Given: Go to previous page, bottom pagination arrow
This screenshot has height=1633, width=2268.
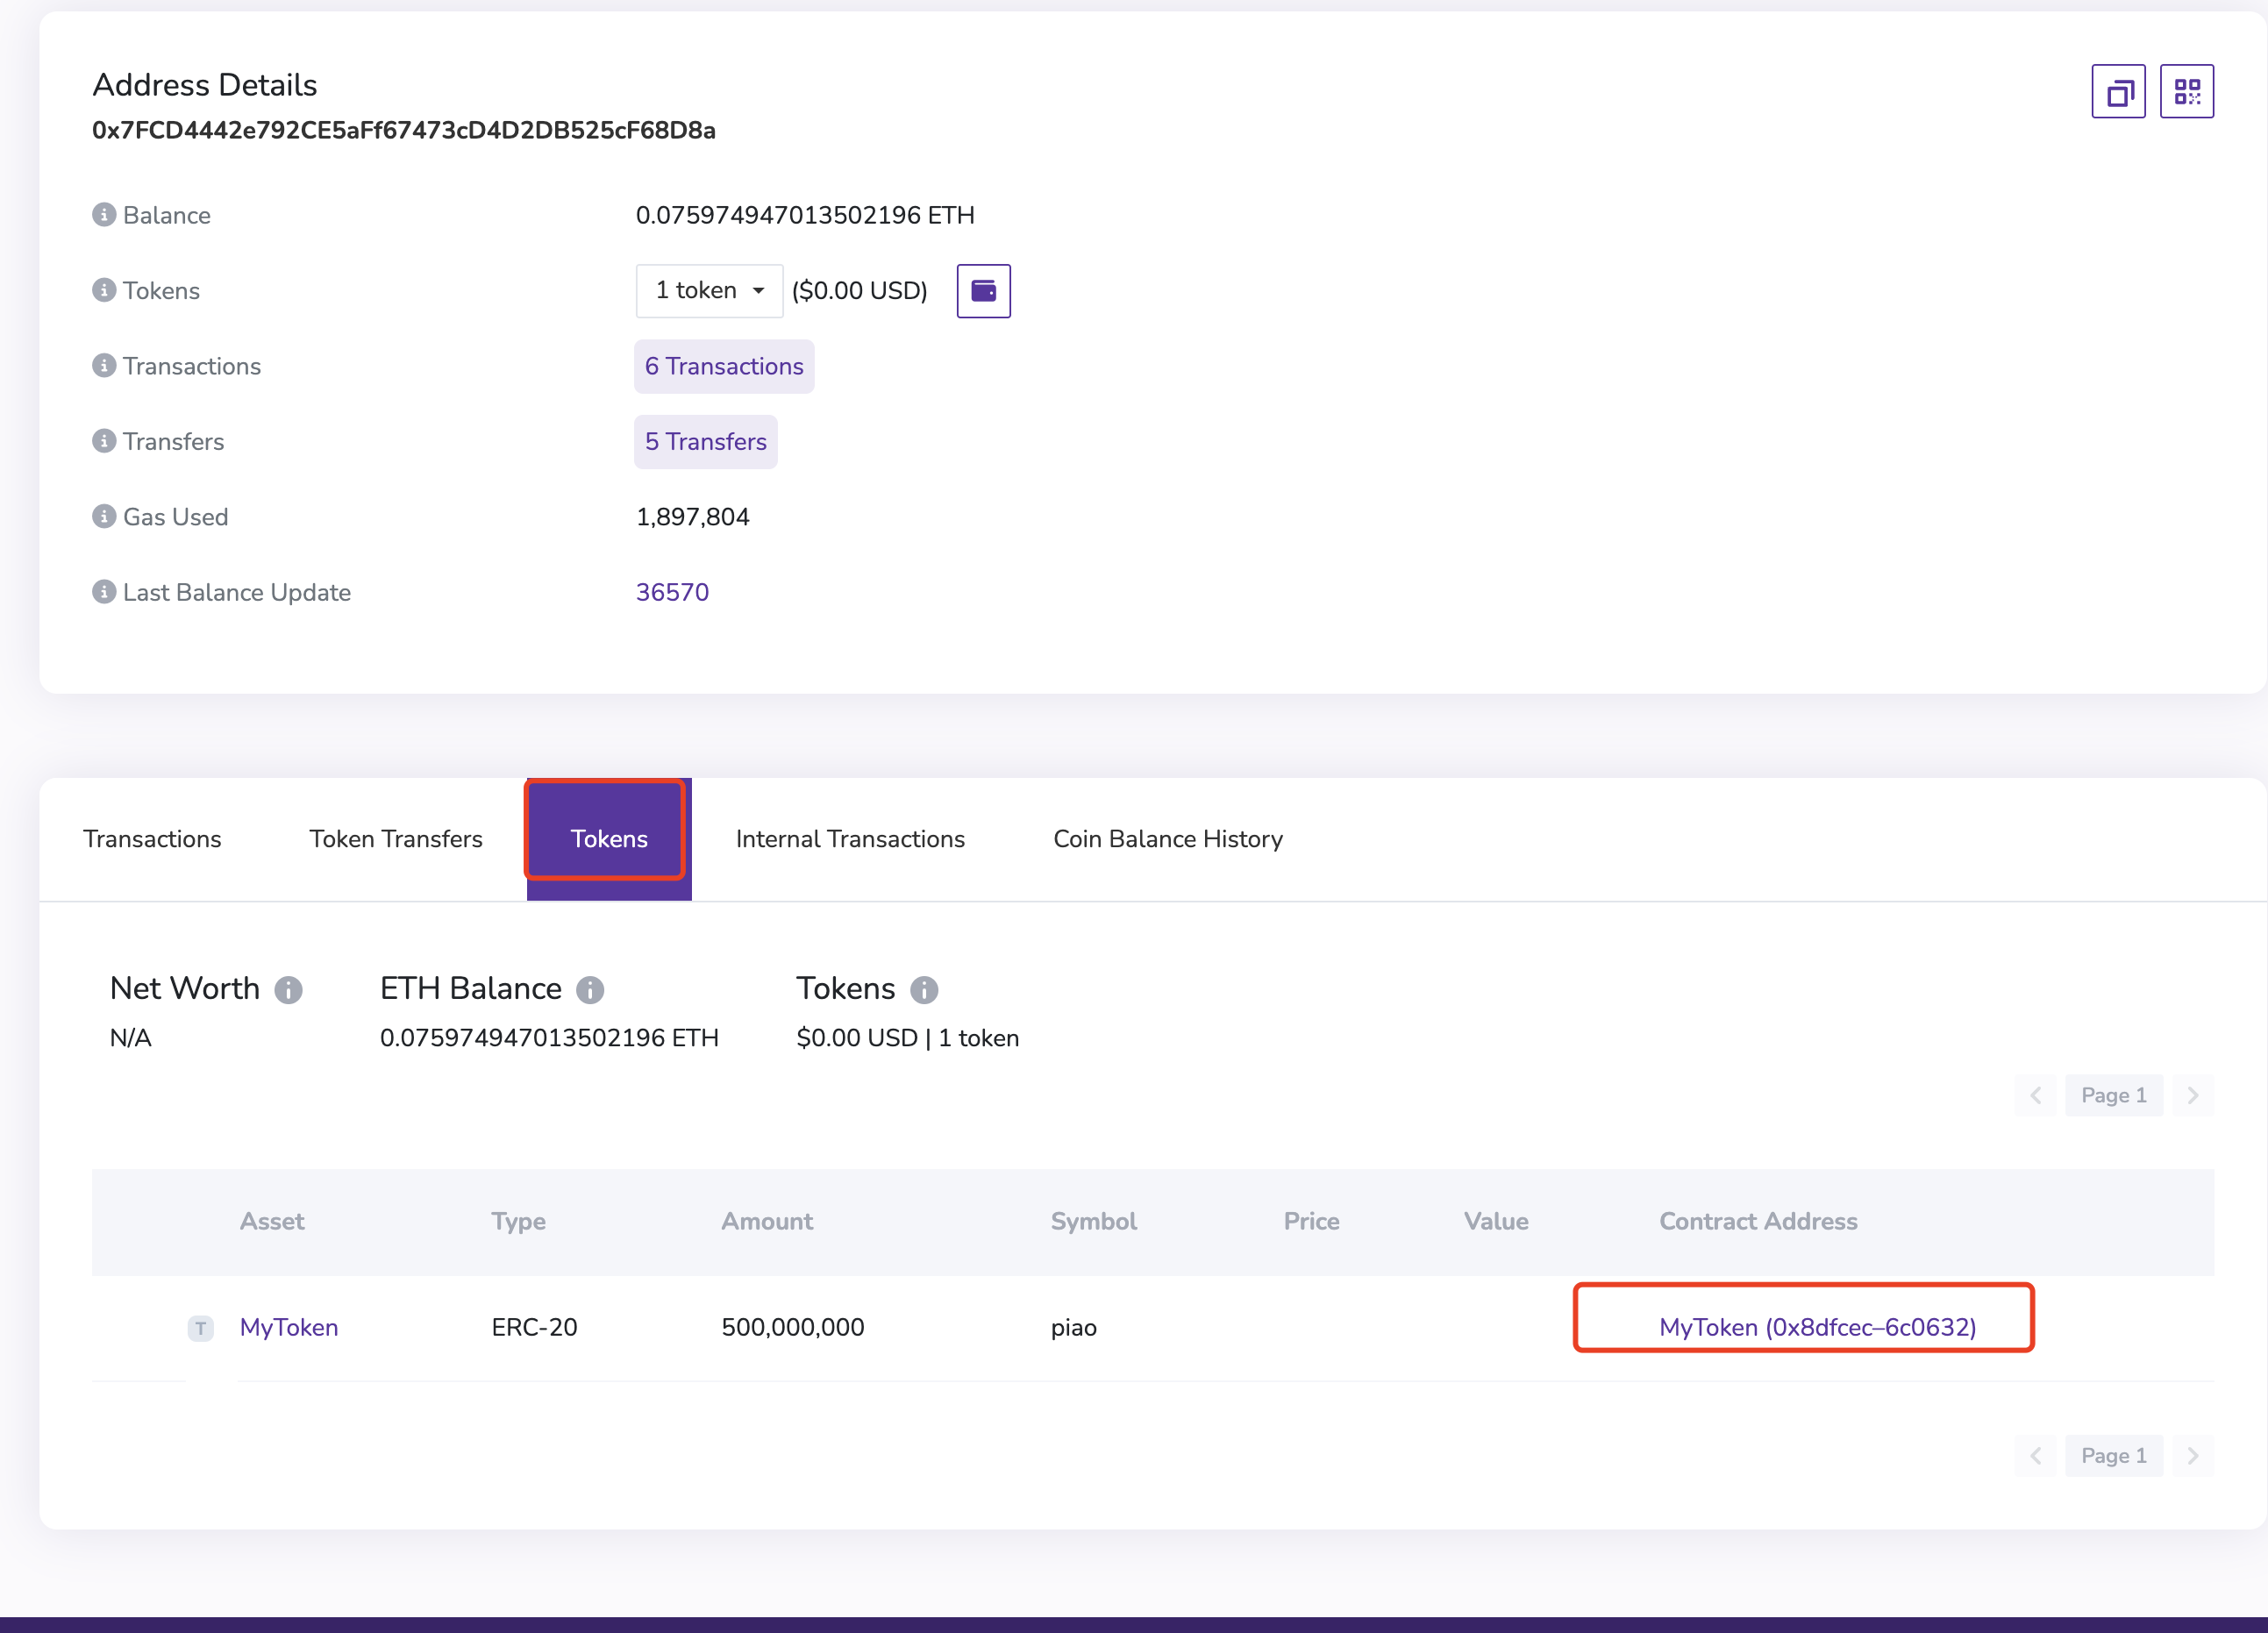Looking at the screenshot, I should pos(2035,1456).
